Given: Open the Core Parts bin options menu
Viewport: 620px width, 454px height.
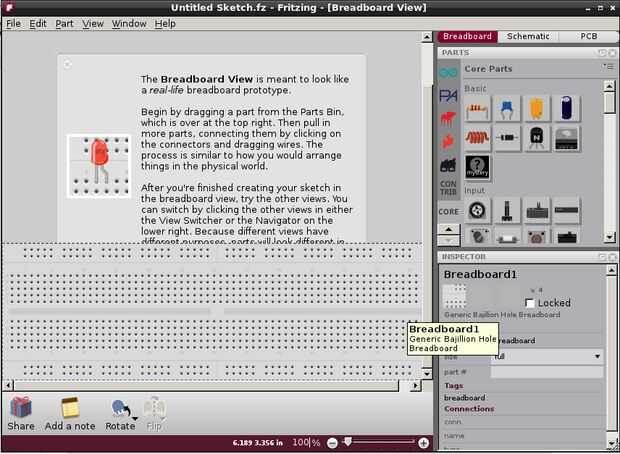Looking at the screenshot, I should click(x=608, y=66).
